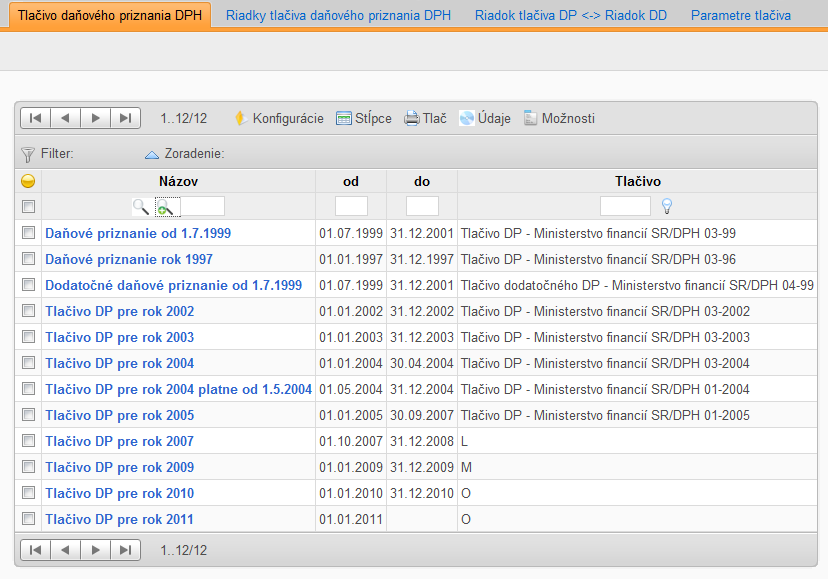
Task: Open Konfigurácie settings
Action: 279,118
